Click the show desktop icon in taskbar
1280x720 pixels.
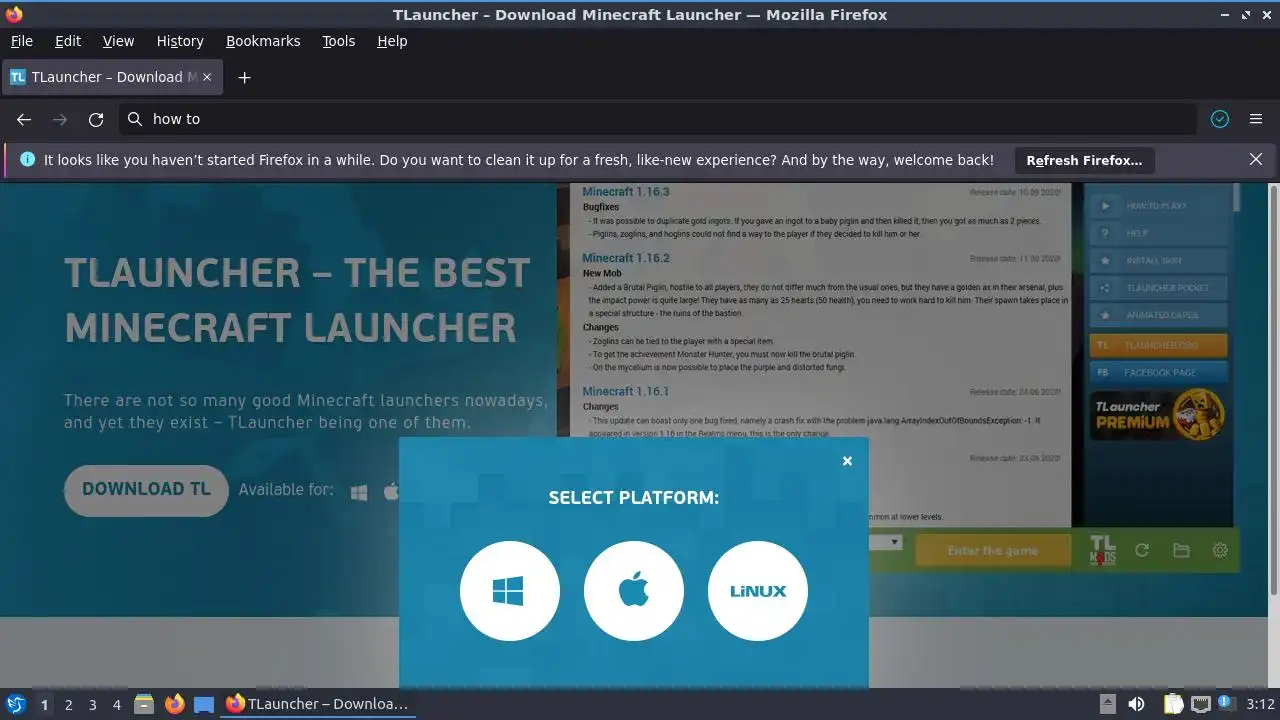coord(204,704)
